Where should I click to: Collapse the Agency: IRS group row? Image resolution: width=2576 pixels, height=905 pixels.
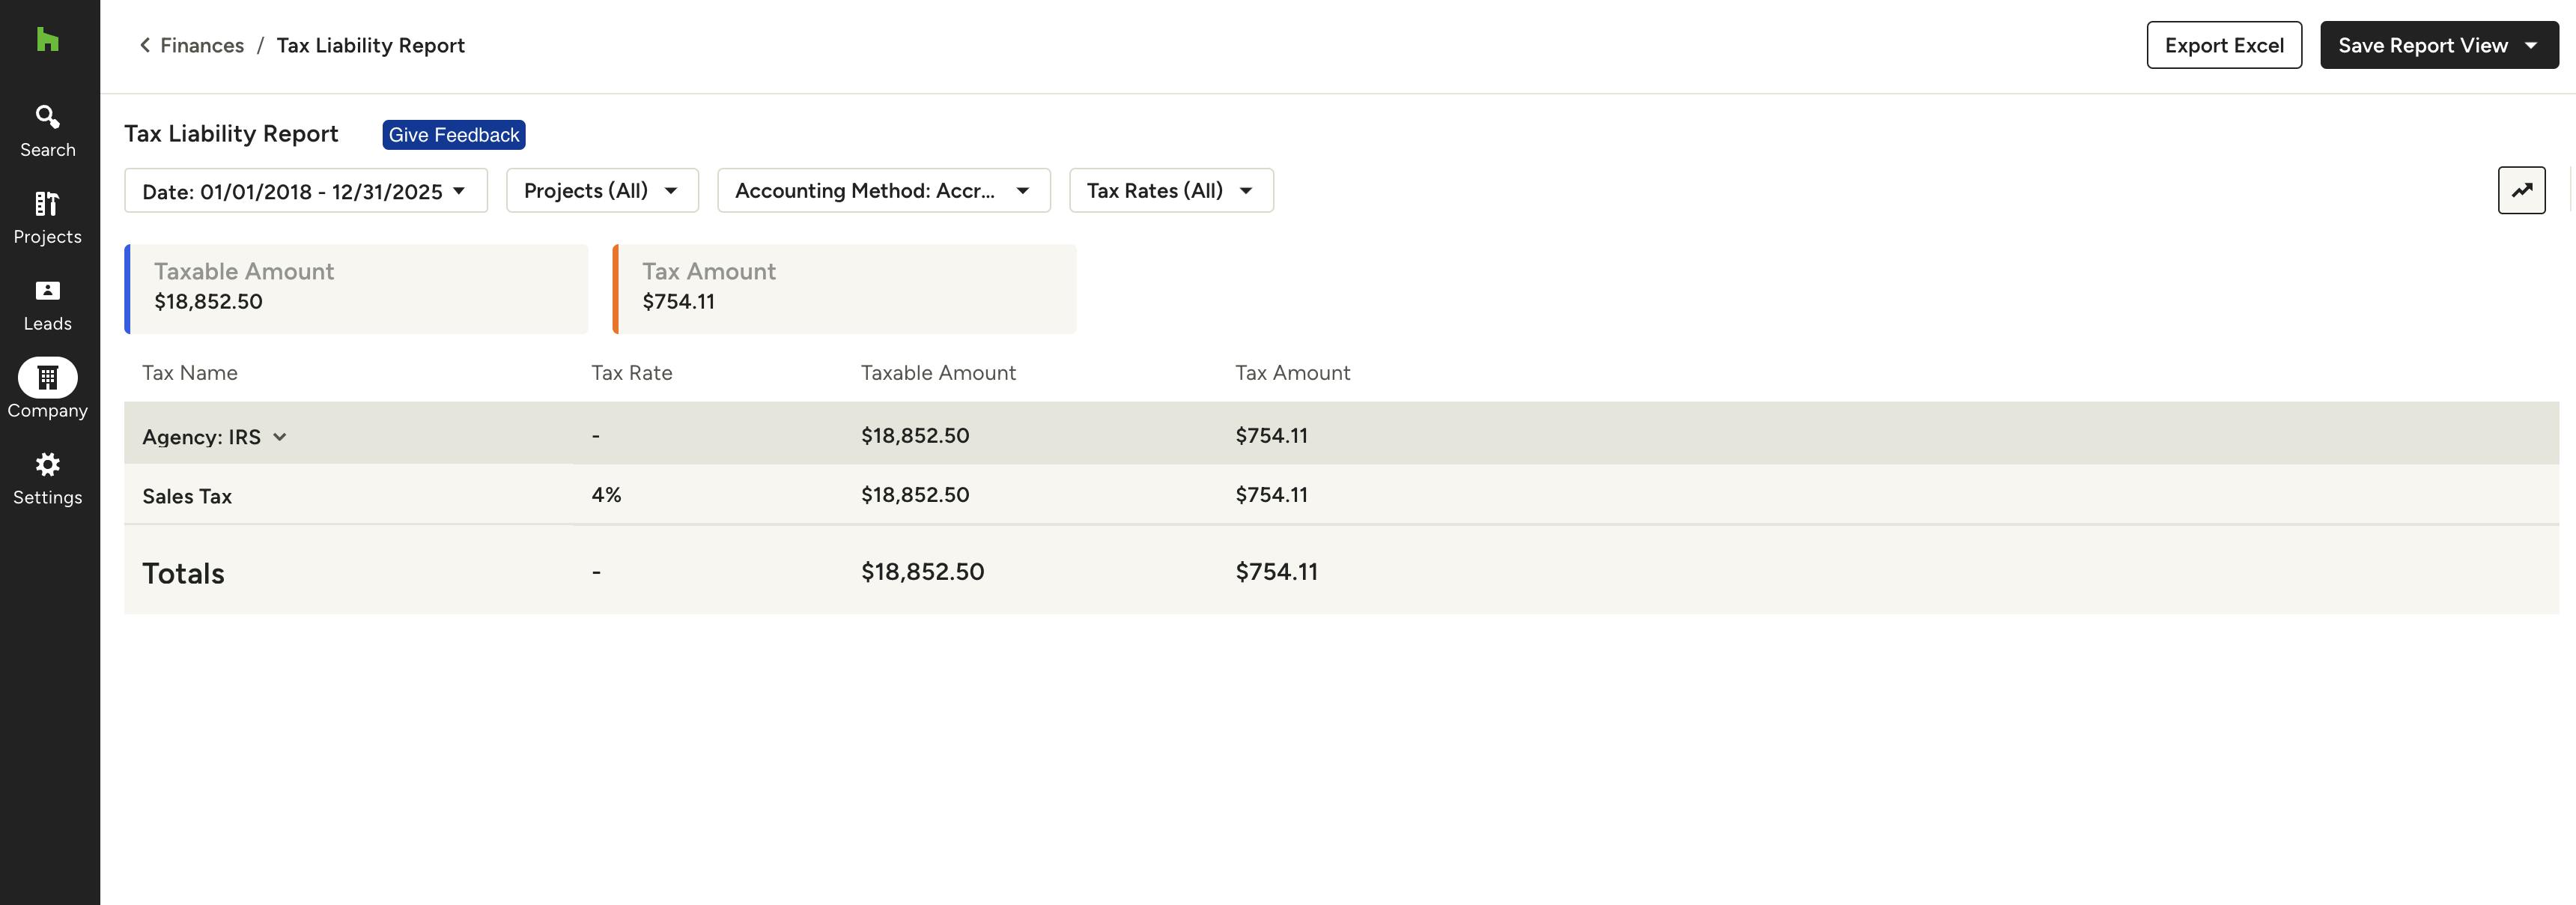pos(279,436)
